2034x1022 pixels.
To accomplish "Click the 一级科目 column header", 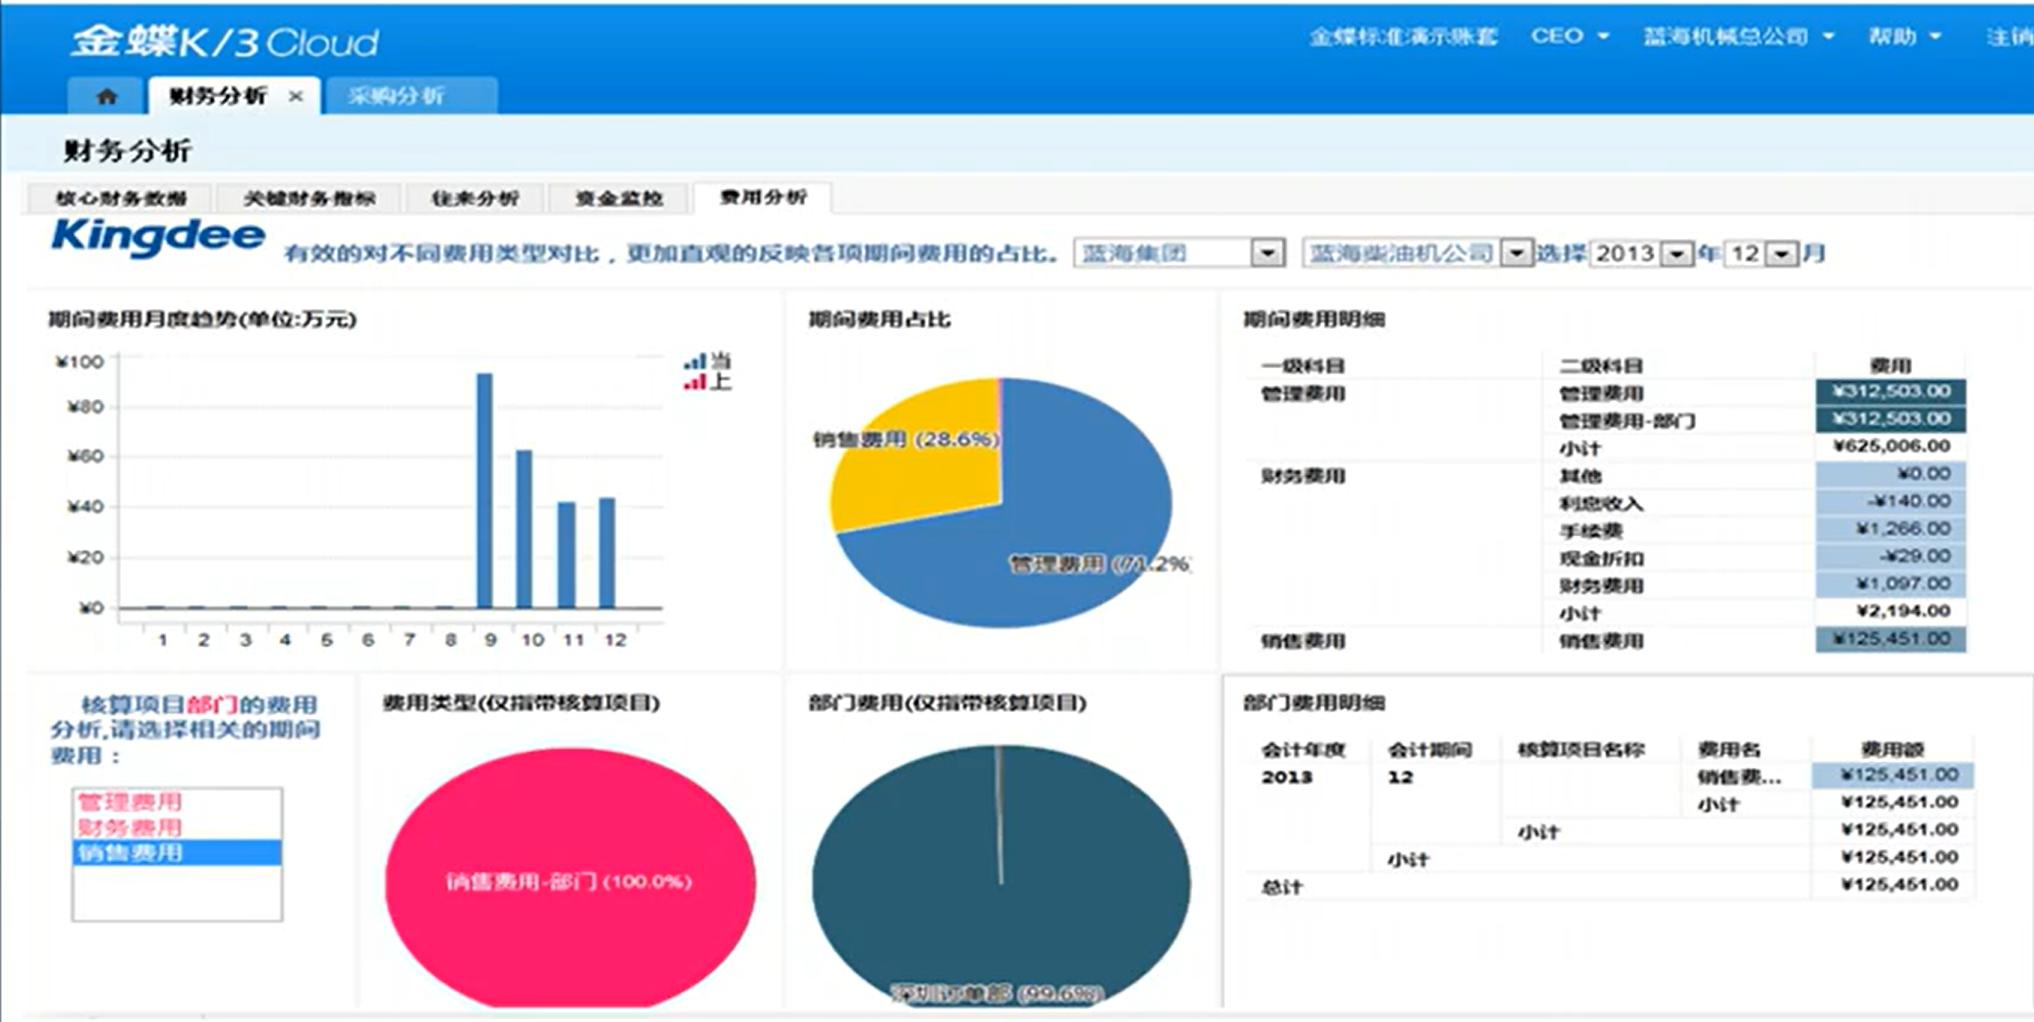I will tap(1302, 366).
